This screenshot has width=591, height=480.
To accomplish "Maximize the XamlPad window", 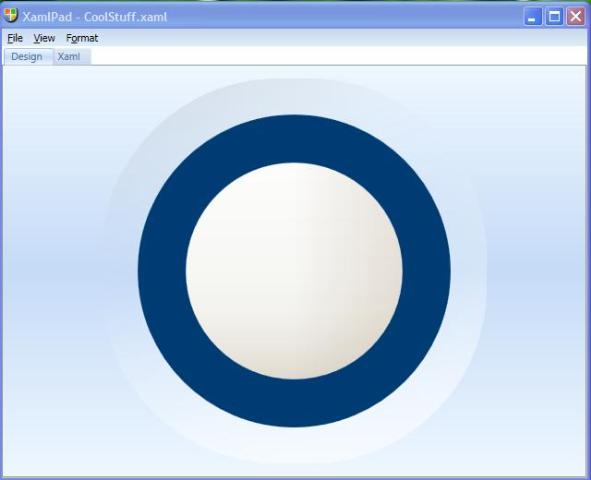I will (x=554, y=17).
